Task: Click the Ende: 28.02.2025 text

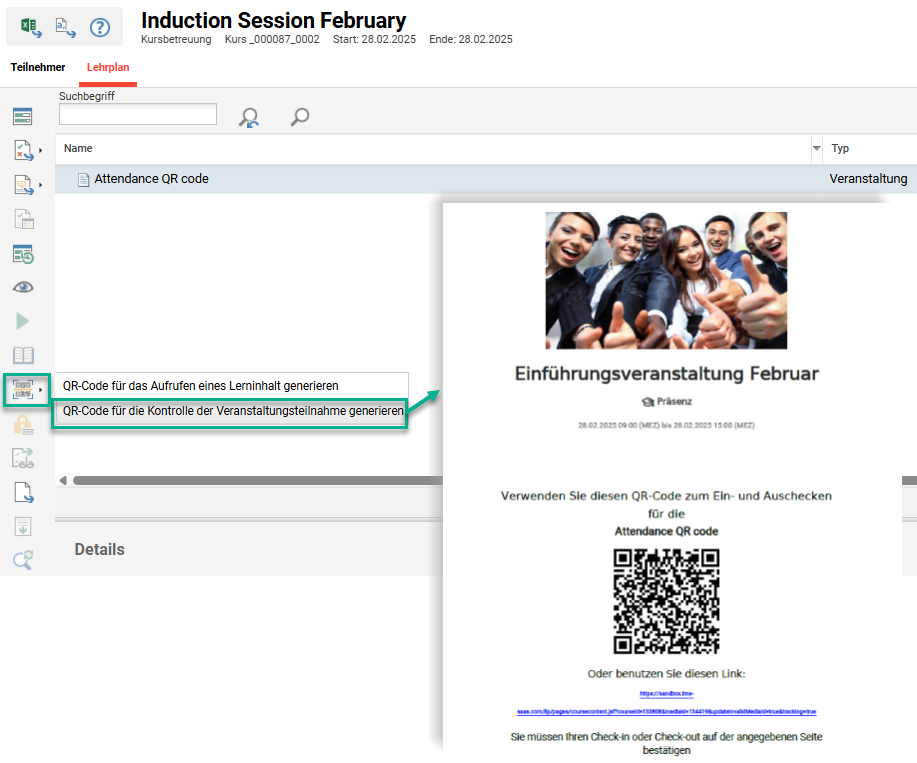Action: [x=471, y=39]
